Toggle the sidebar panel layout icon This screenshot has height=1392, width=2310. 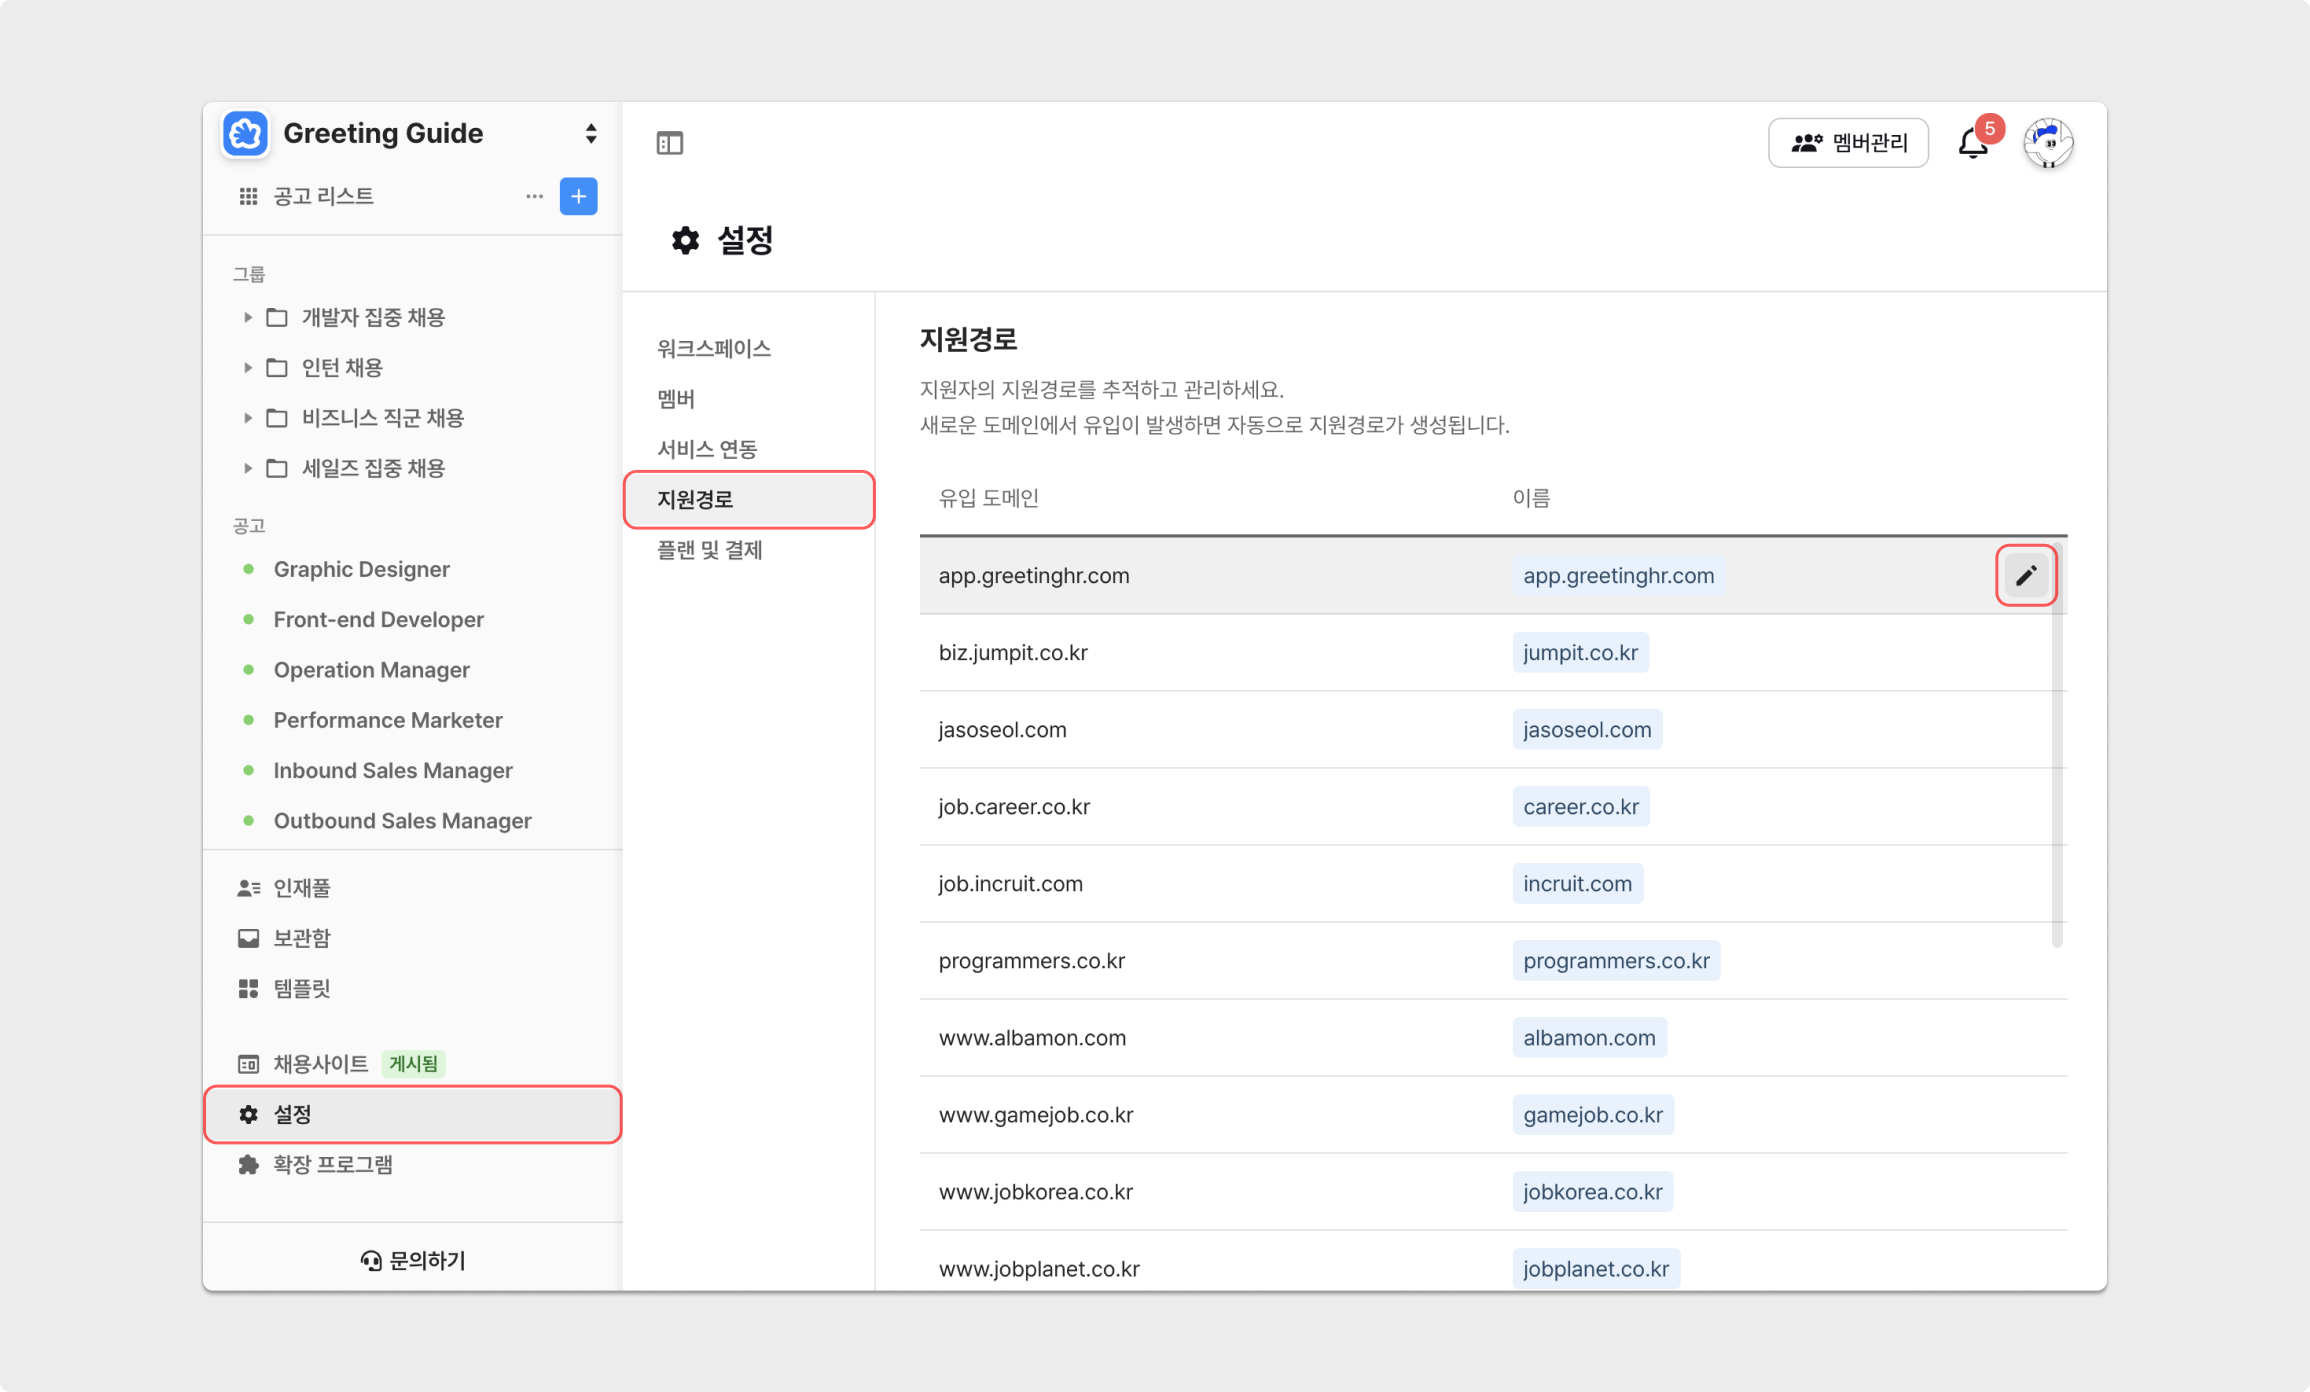click(x=669, y=143)
